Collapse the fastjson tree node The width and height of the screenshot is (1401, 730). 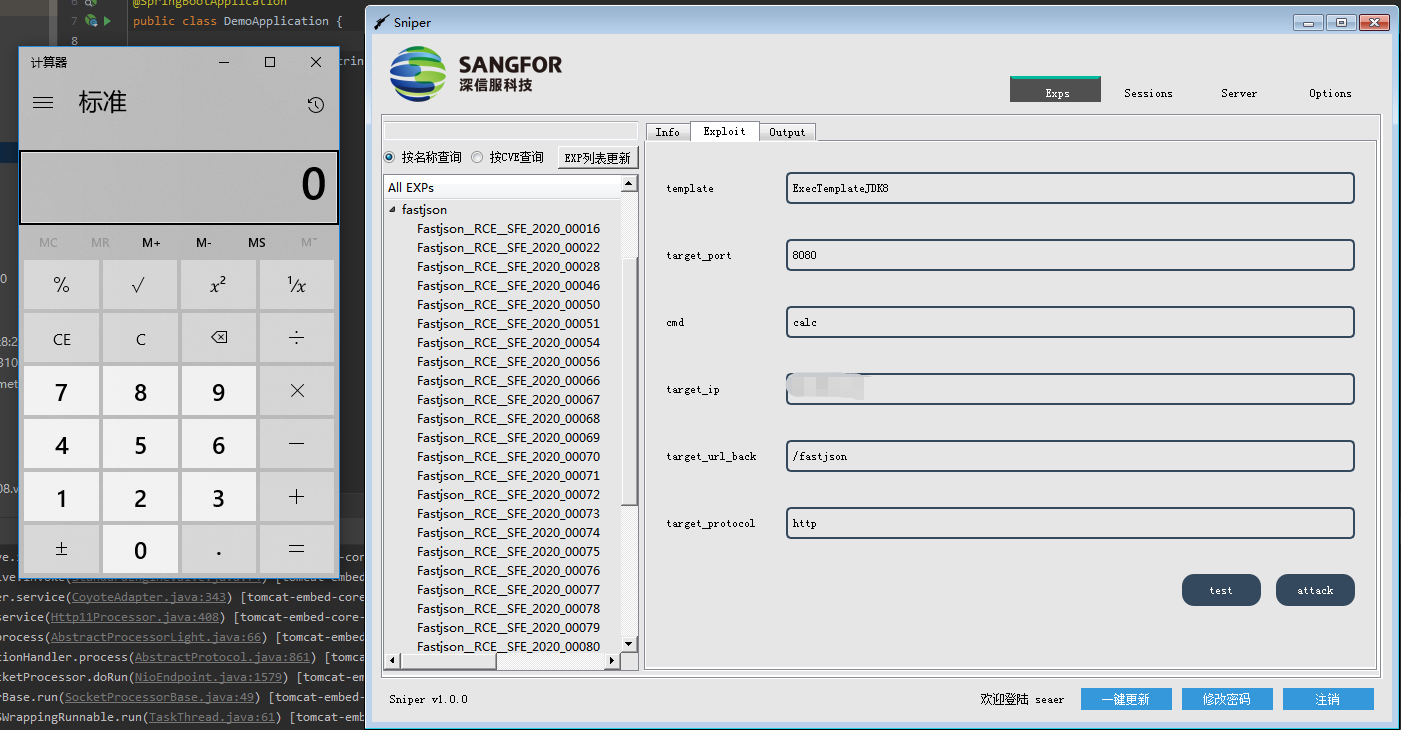[392, 210]
